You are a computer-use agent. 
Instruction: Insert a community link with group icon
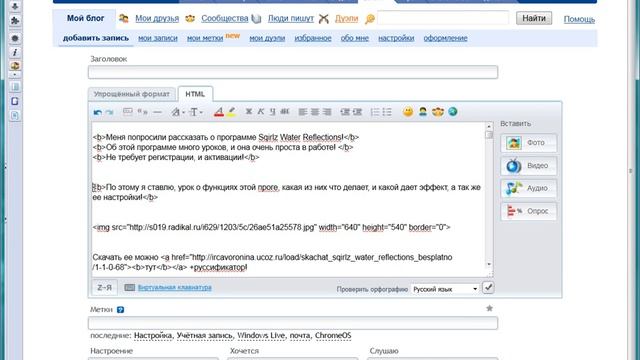[x=438, y=111]
